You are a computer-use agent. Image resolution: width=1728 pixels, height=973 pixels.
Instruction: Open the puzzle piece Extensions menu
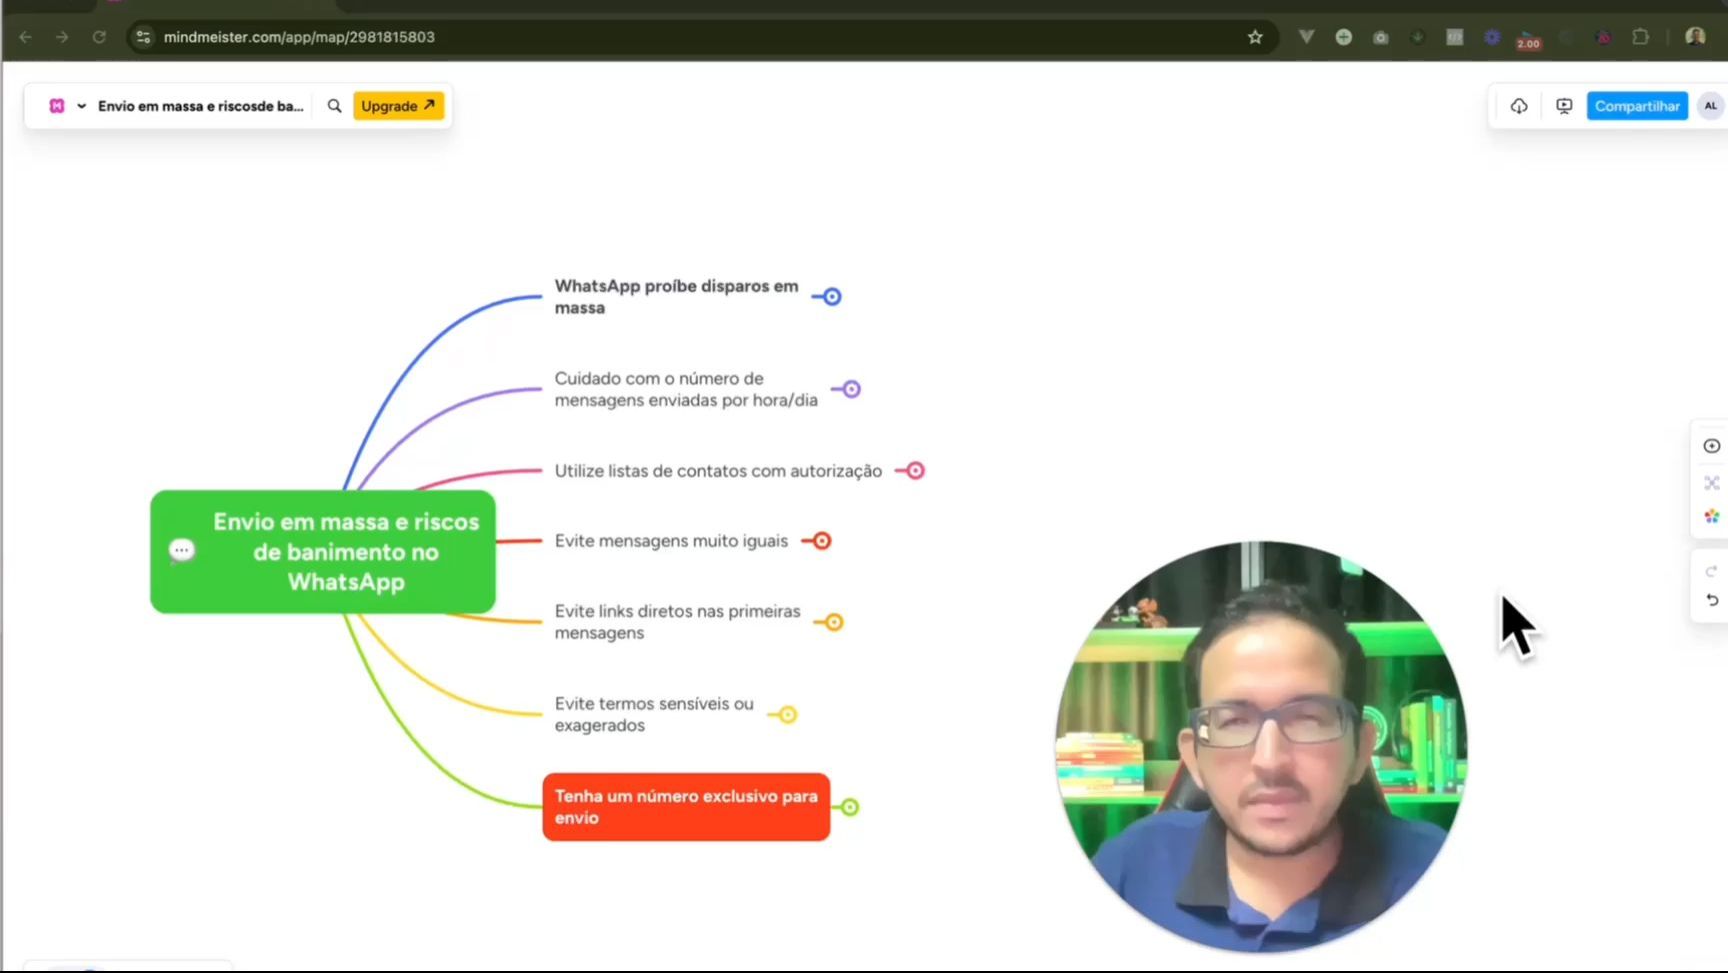pyautogui.click(x=1640, y=37)
